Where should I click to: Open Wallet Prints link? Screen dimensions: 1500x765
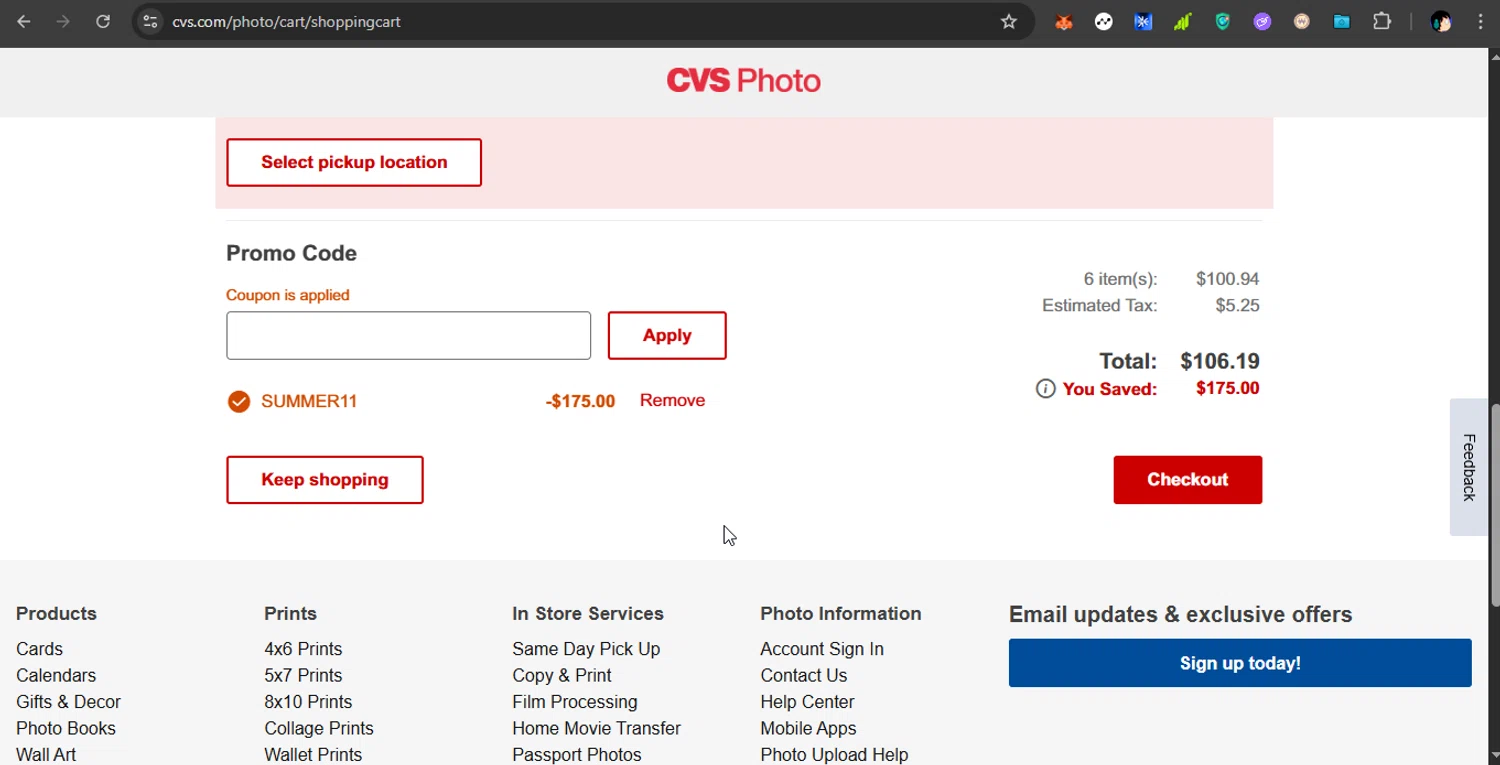coord(313,755)
